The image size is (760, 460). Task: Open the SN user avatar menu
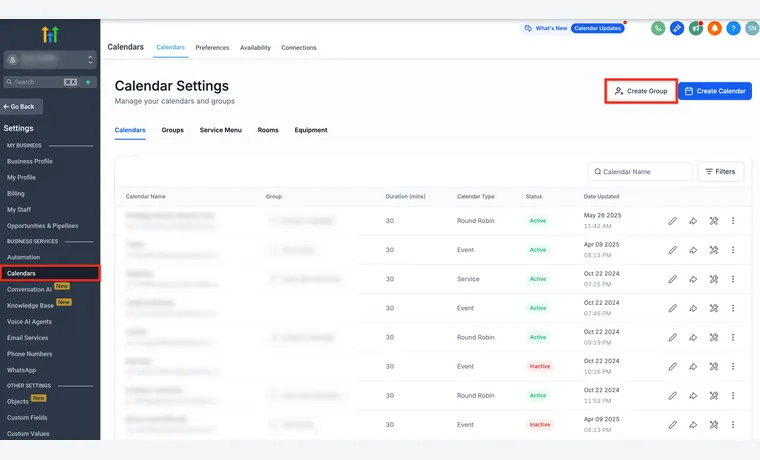[752, 29]
